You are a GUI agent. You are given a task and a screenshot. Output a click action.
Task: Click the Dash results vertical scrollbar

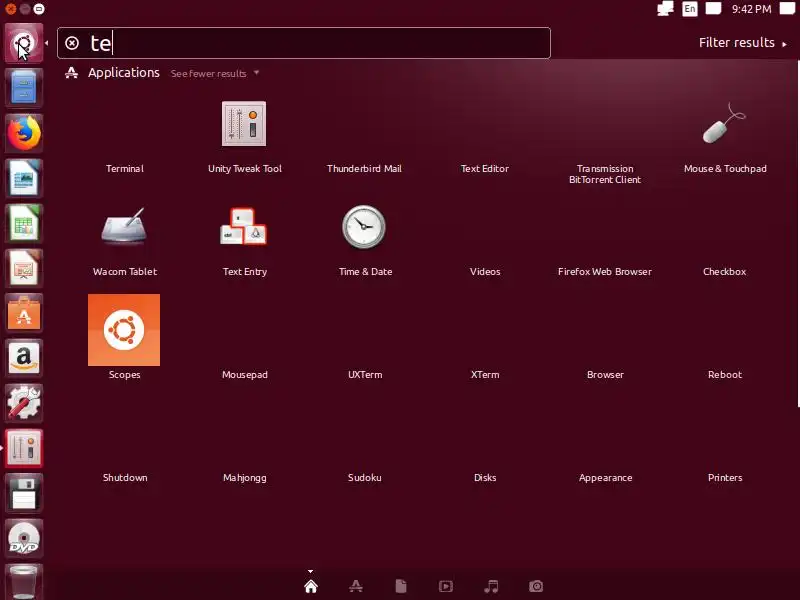pyautogui.click(x=797, y=235)
